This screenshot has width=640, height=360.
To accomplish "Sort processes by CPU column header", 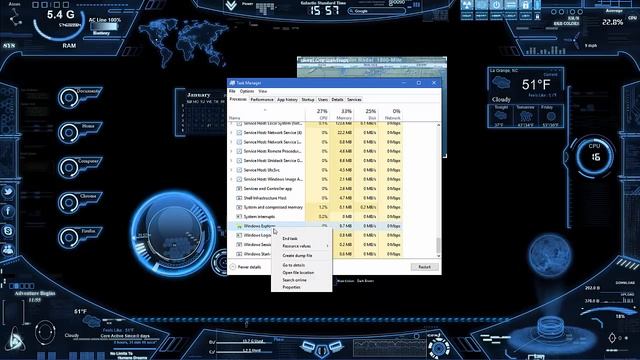I will click(x=317, y=114).
